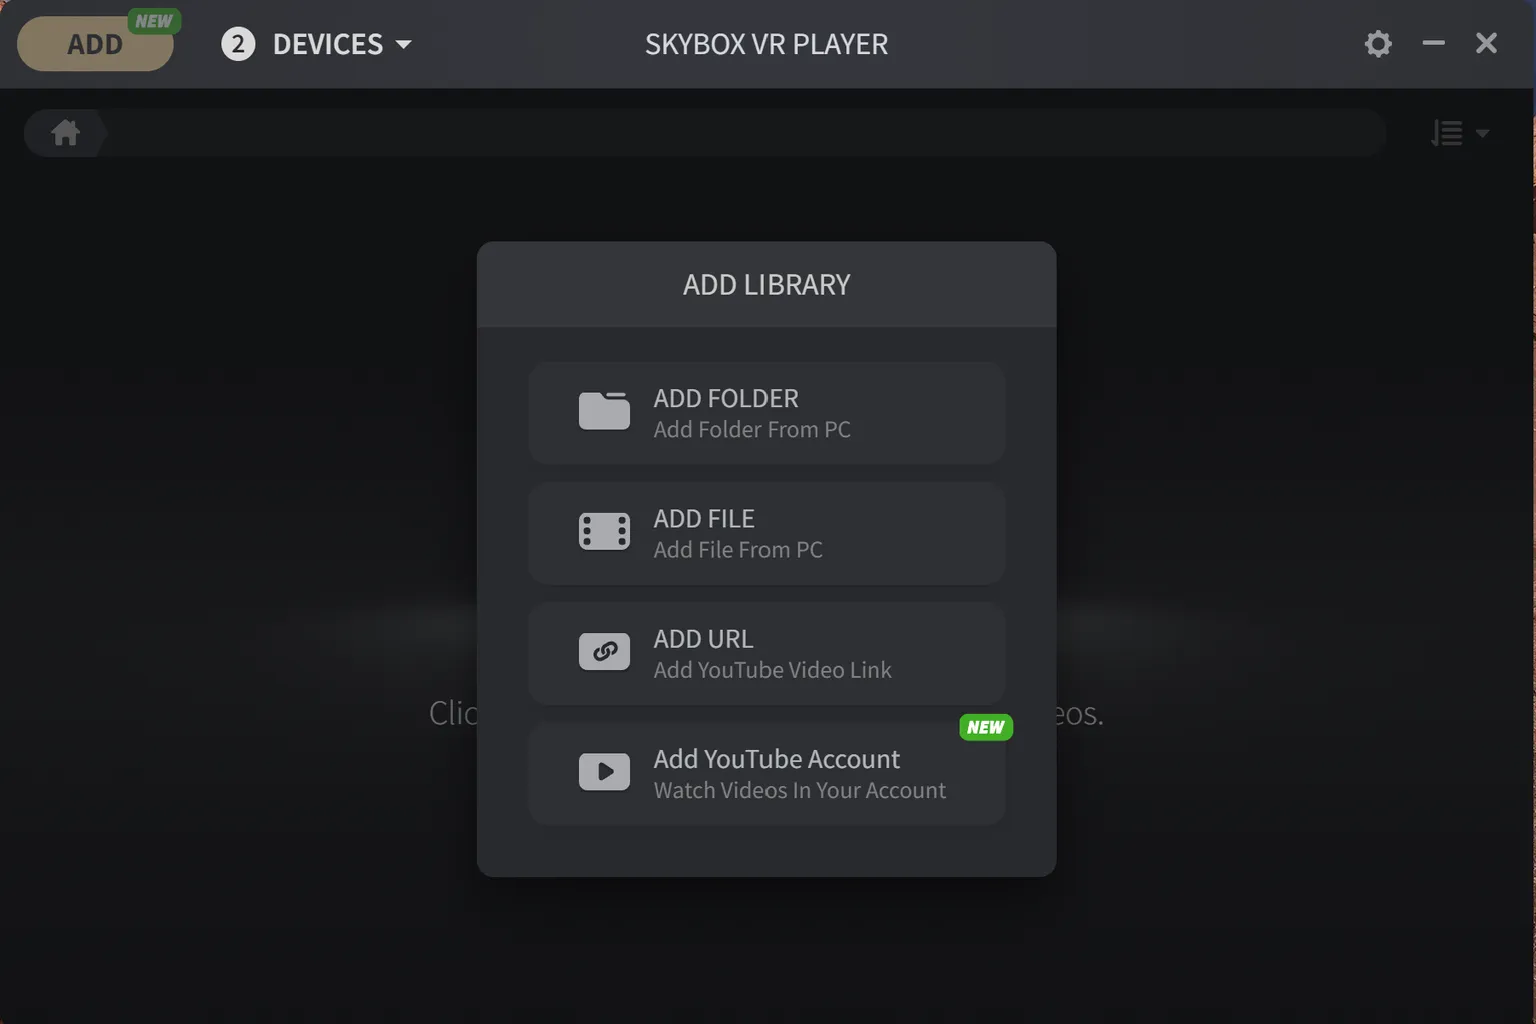Click 'Add File From PC' subtitle

click(x=738, y=550)
